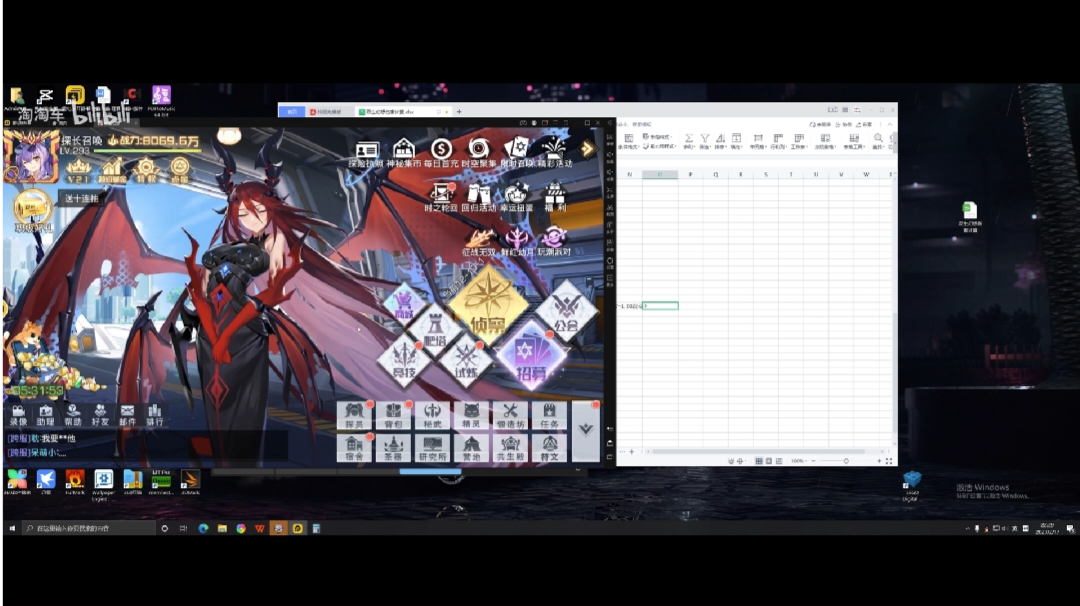Open the 每日首充 daily recharge icon
Image resolution: width=1080 pixels, height=606 pixels.
[x=441, y=153]
